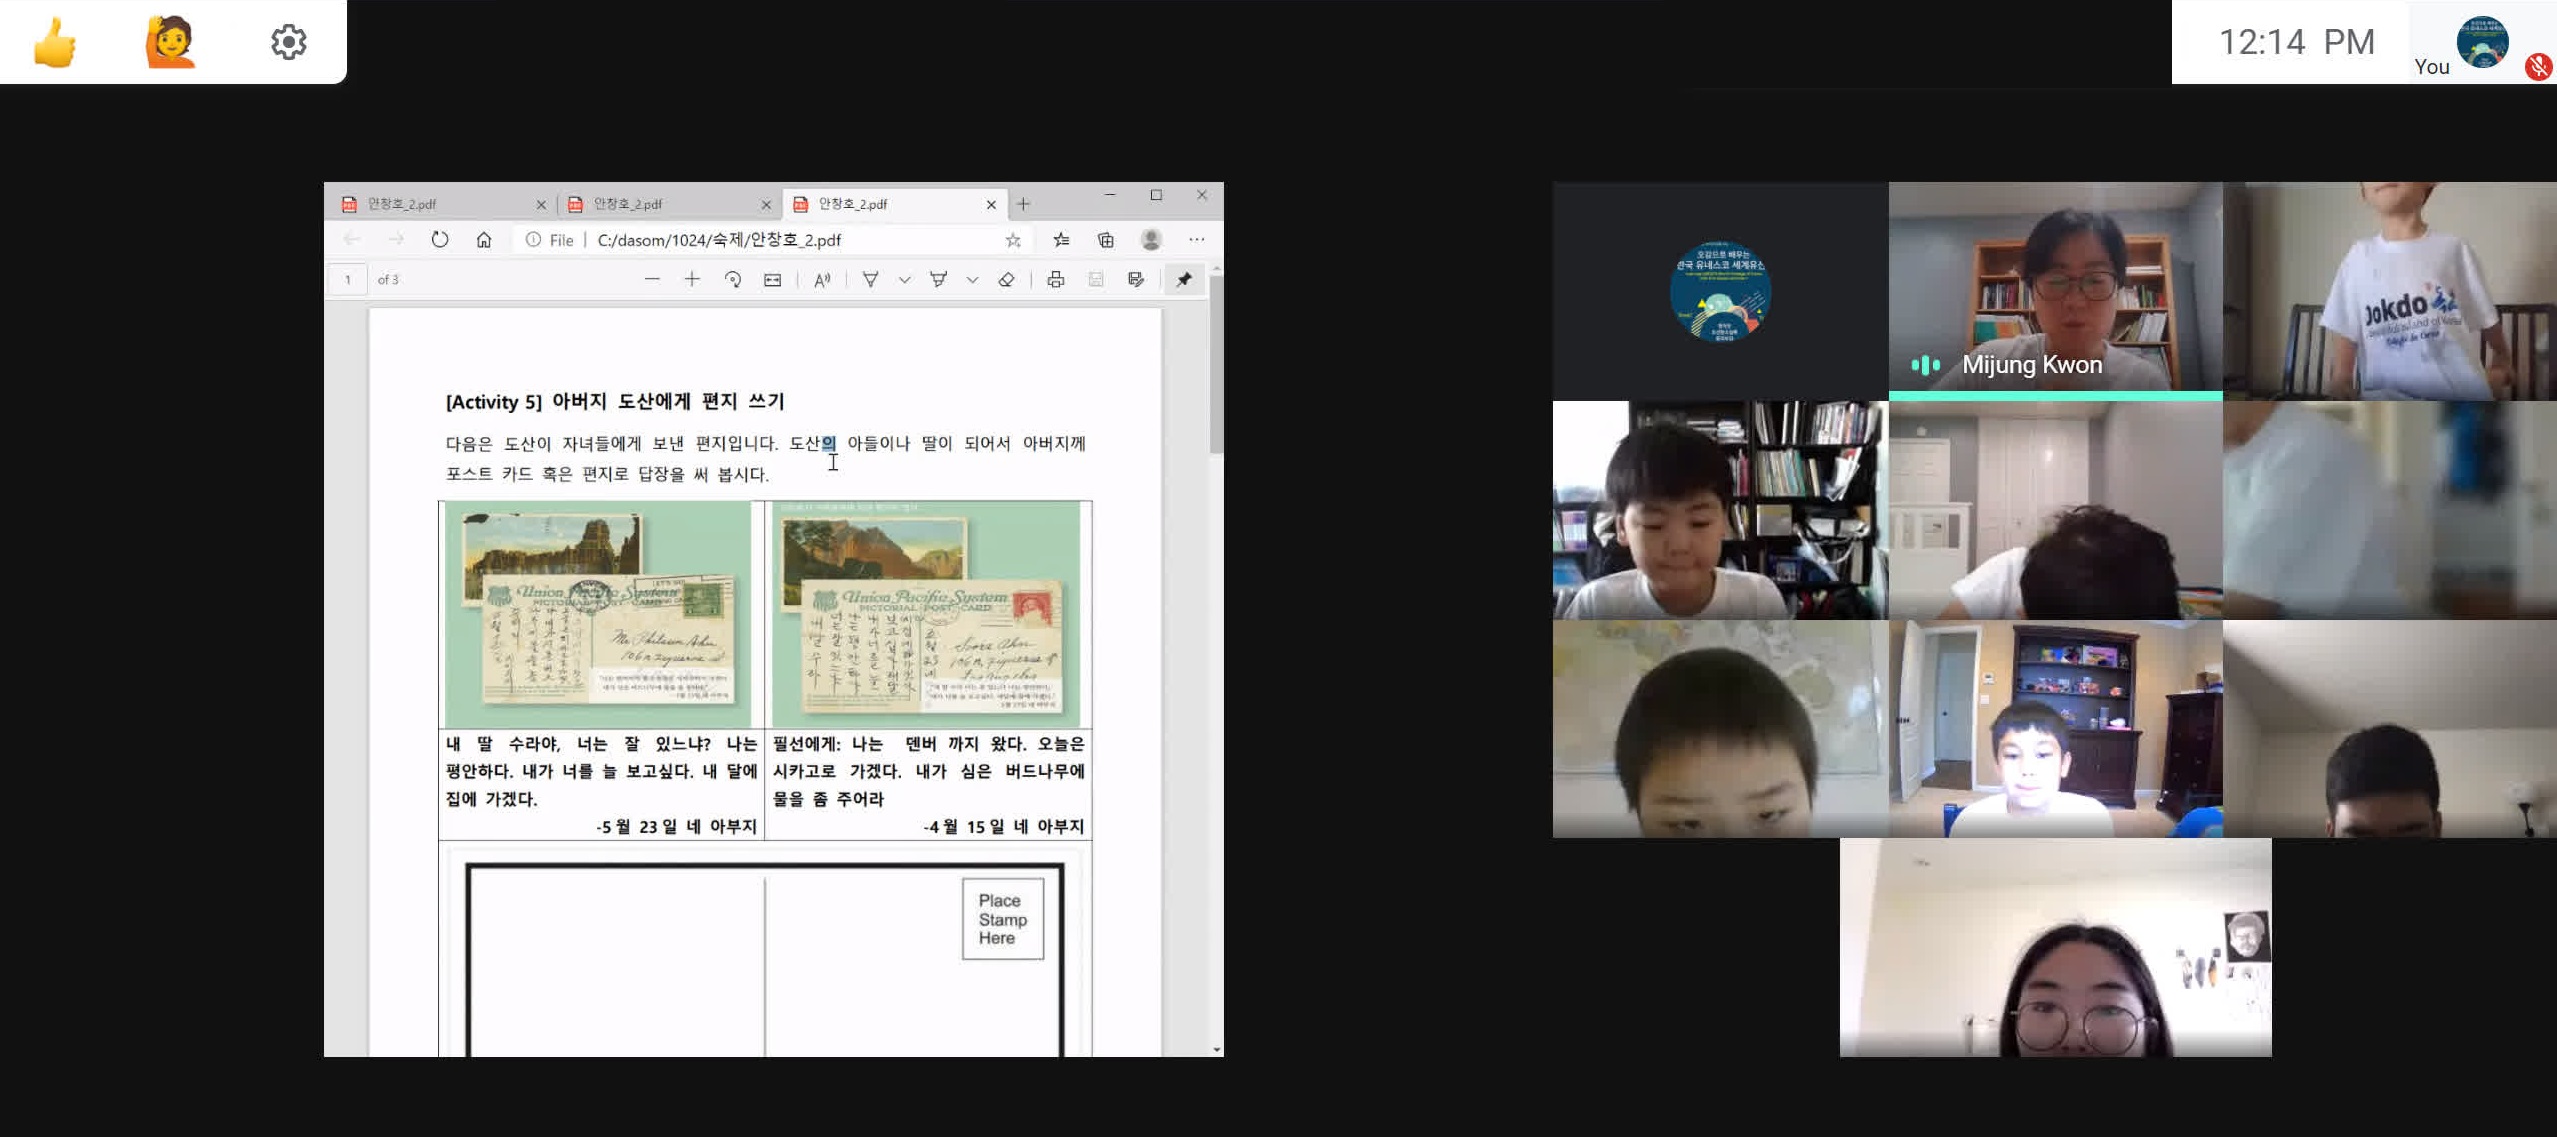Expand the Draw pen options dropdown
This screenshot has width=2557, height=1137.
click(904, 280)
